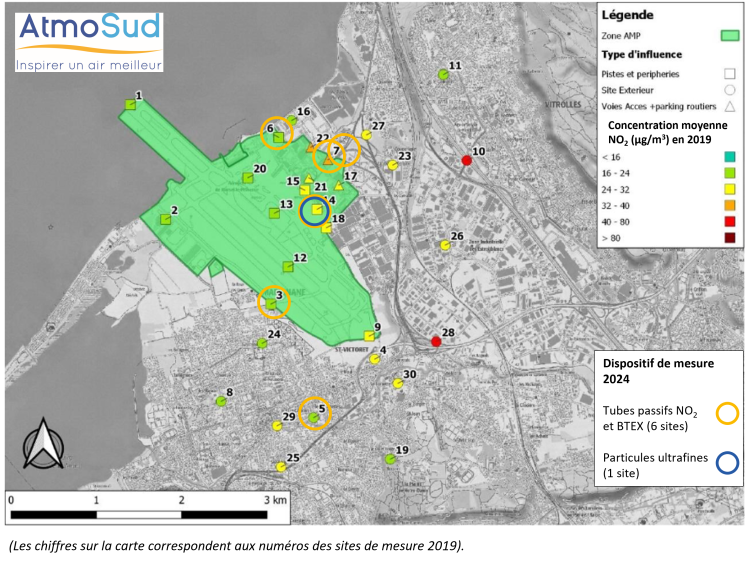Select the green swatch for 16 - 24
The width and height of the screenshot is (750, 563).
coord(730,173)
